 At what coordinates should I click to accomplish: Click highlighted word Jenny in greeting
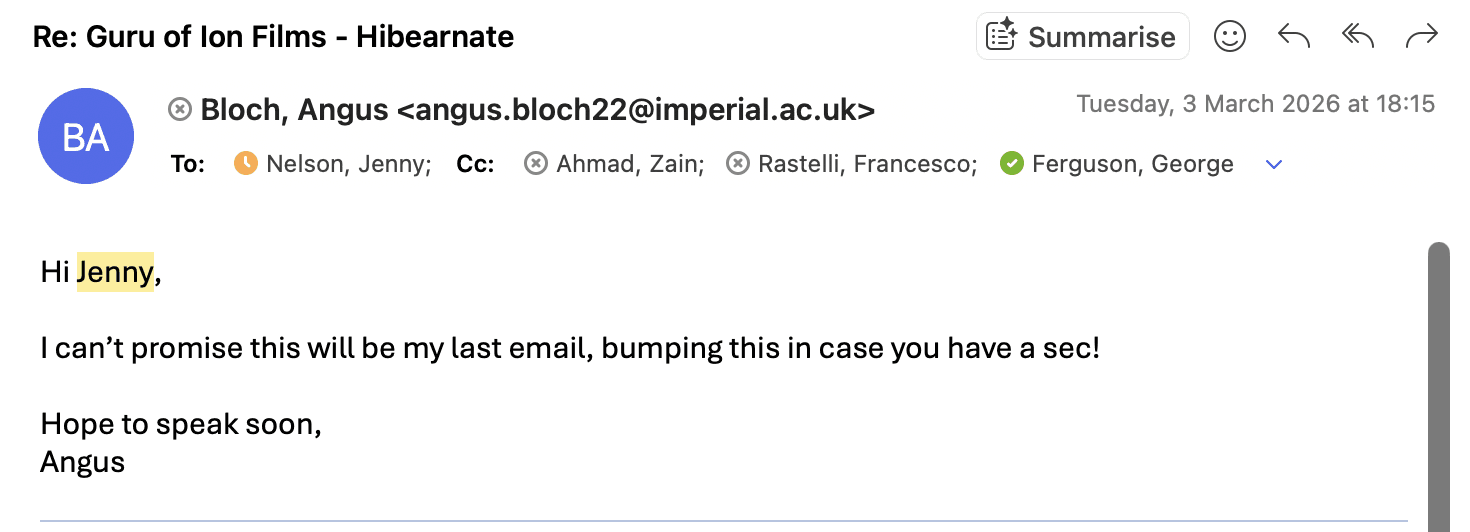[x=115, y=272]
